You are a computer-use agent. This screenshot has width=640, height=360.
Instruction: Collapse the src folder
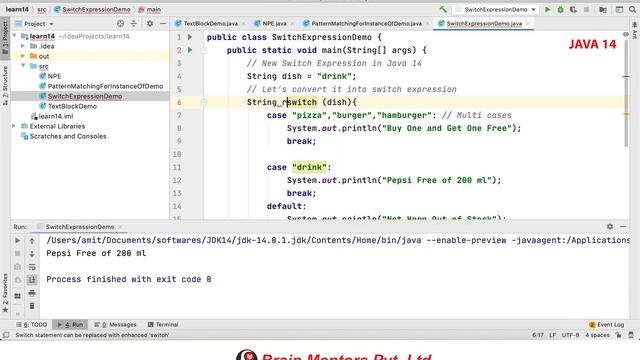pos(23,66)
